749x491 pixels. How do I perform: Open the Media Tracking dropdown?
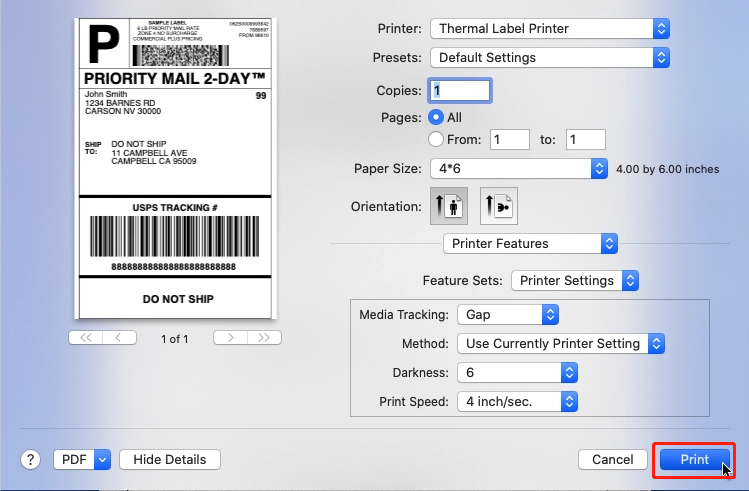508,315
